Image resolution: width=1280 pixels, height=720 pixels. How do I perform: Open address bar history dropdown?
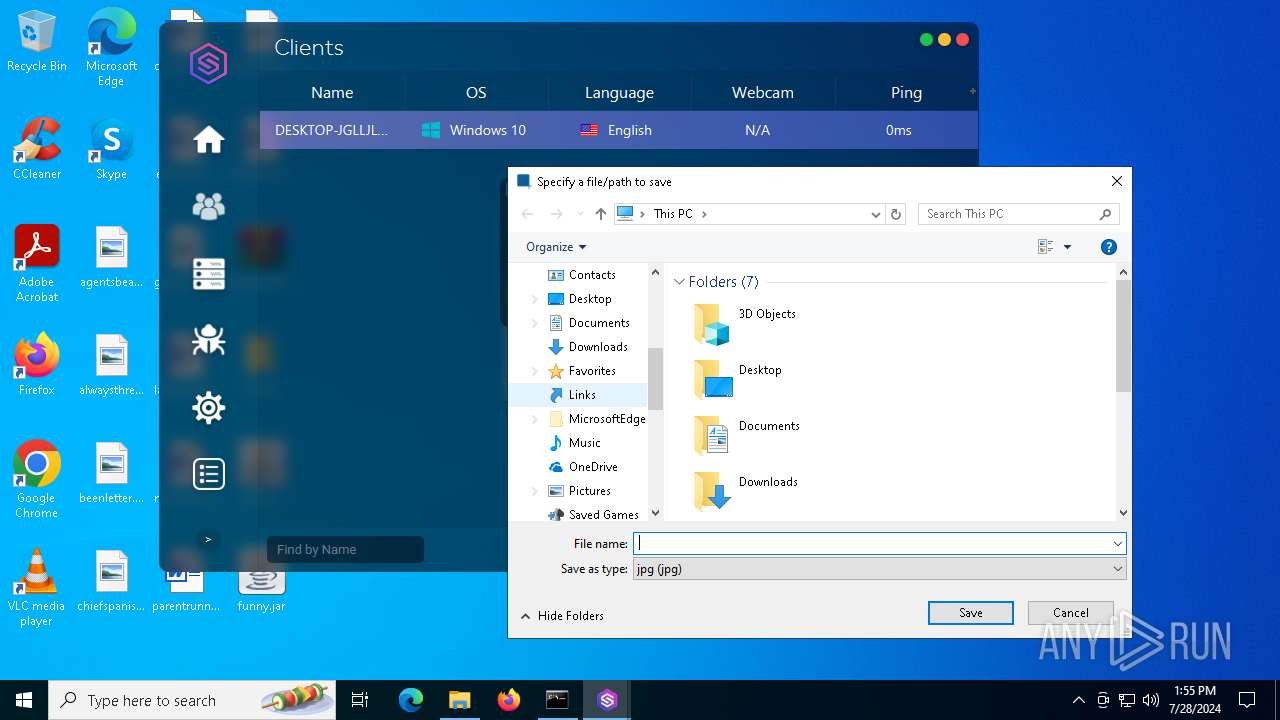tap(875, 214)
